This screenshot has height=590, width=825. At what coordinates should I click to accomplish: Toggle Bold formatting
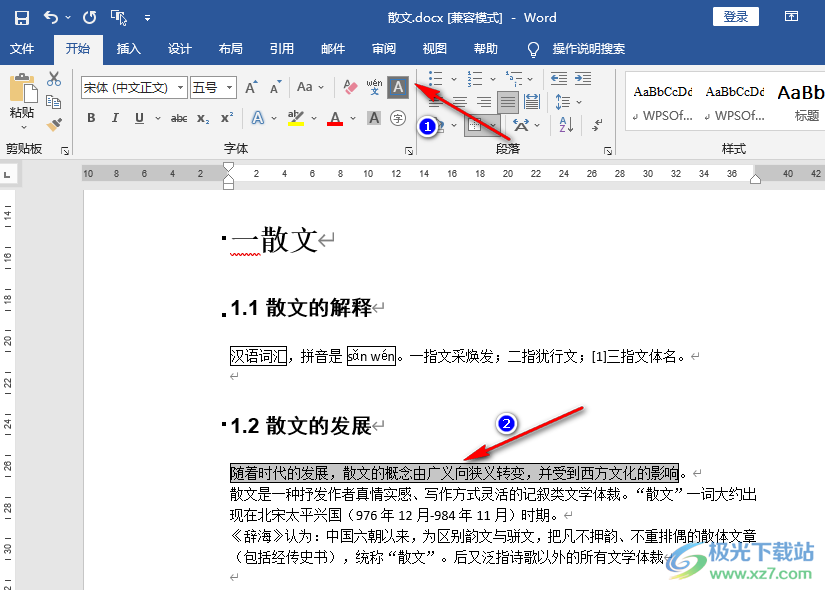point(91,118)
